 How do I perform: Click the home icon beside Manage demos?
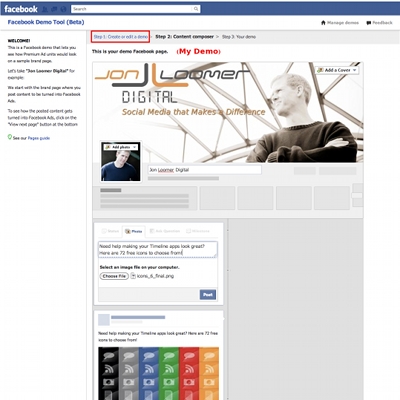coord(323,23)
